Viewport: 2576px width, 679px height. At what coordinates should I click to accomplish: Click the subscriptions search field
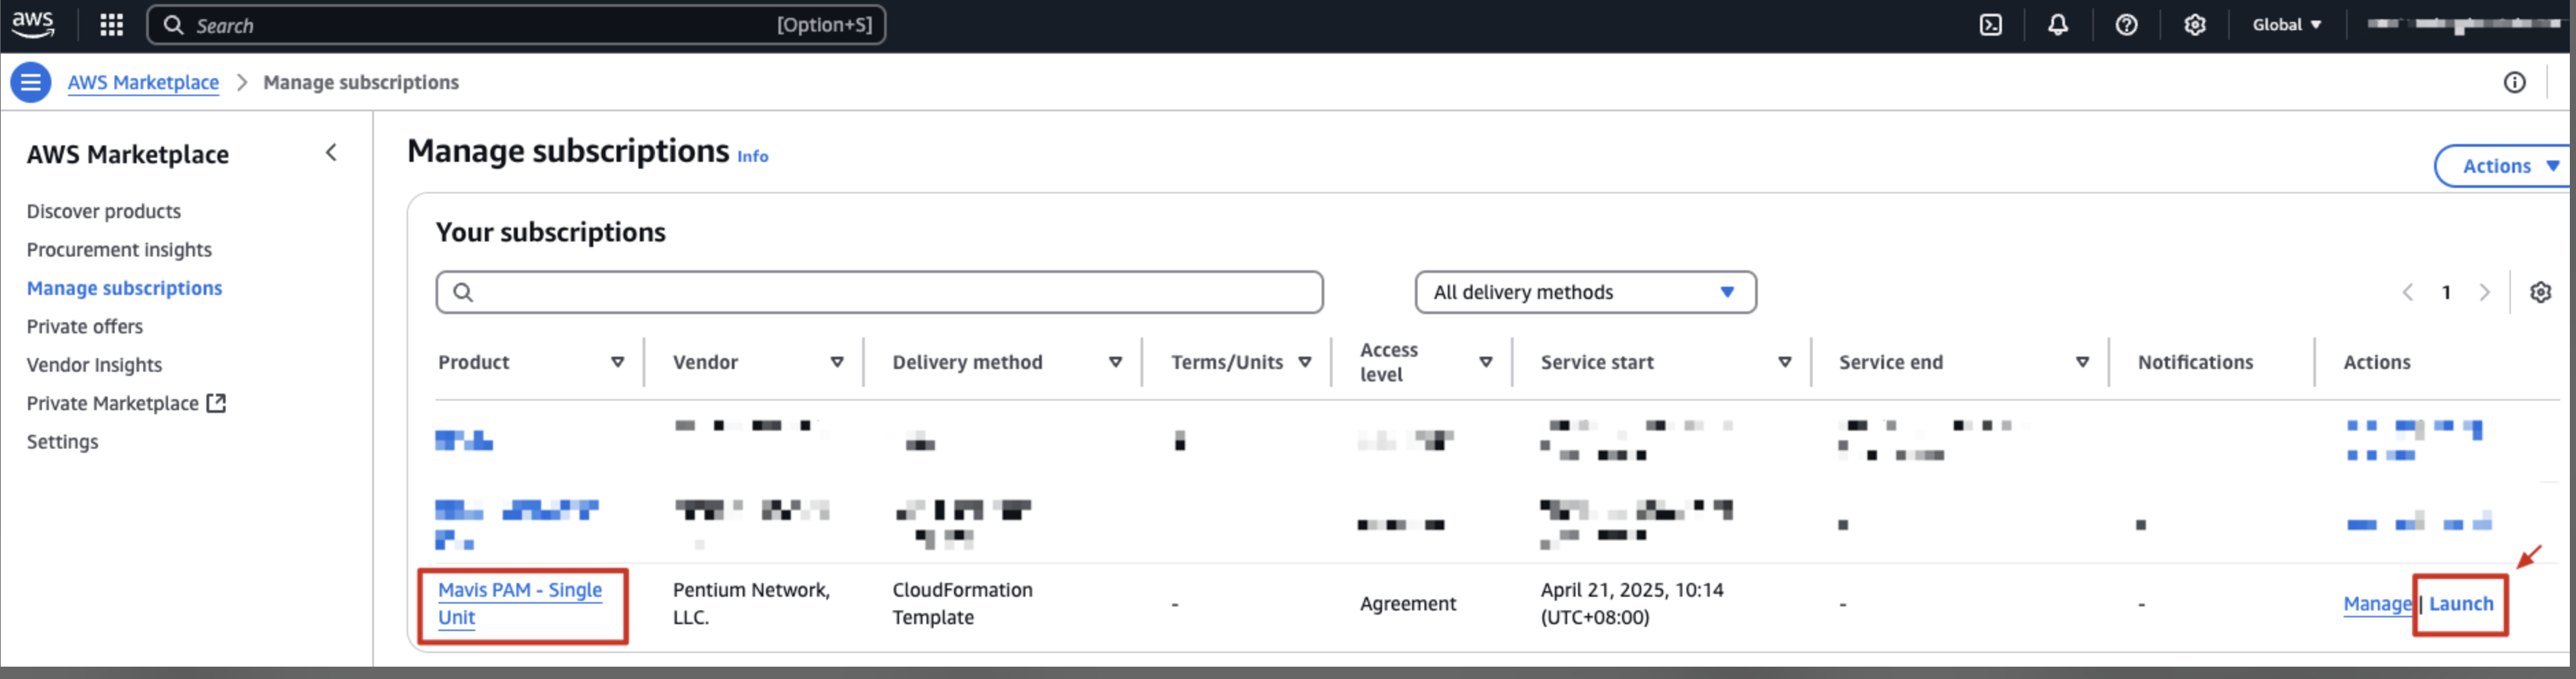880,292
